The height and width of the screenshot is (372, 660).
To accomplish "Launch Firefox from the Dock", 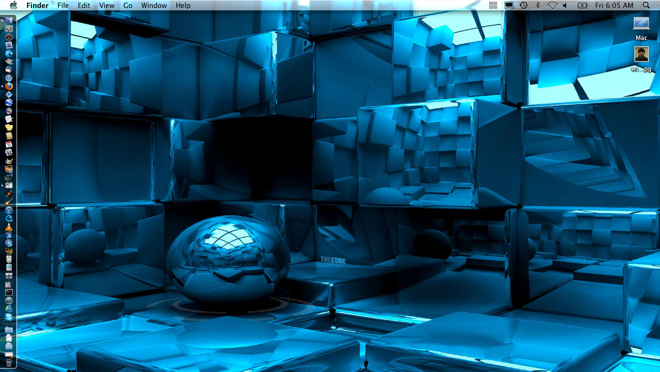I will tap(9, 86).
